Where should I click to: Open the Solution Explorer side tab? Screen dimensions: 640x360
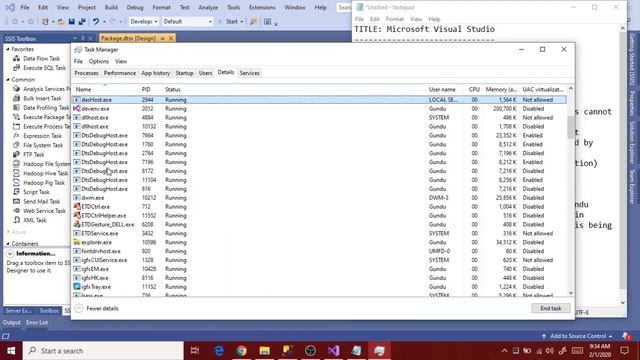(632, 142)
